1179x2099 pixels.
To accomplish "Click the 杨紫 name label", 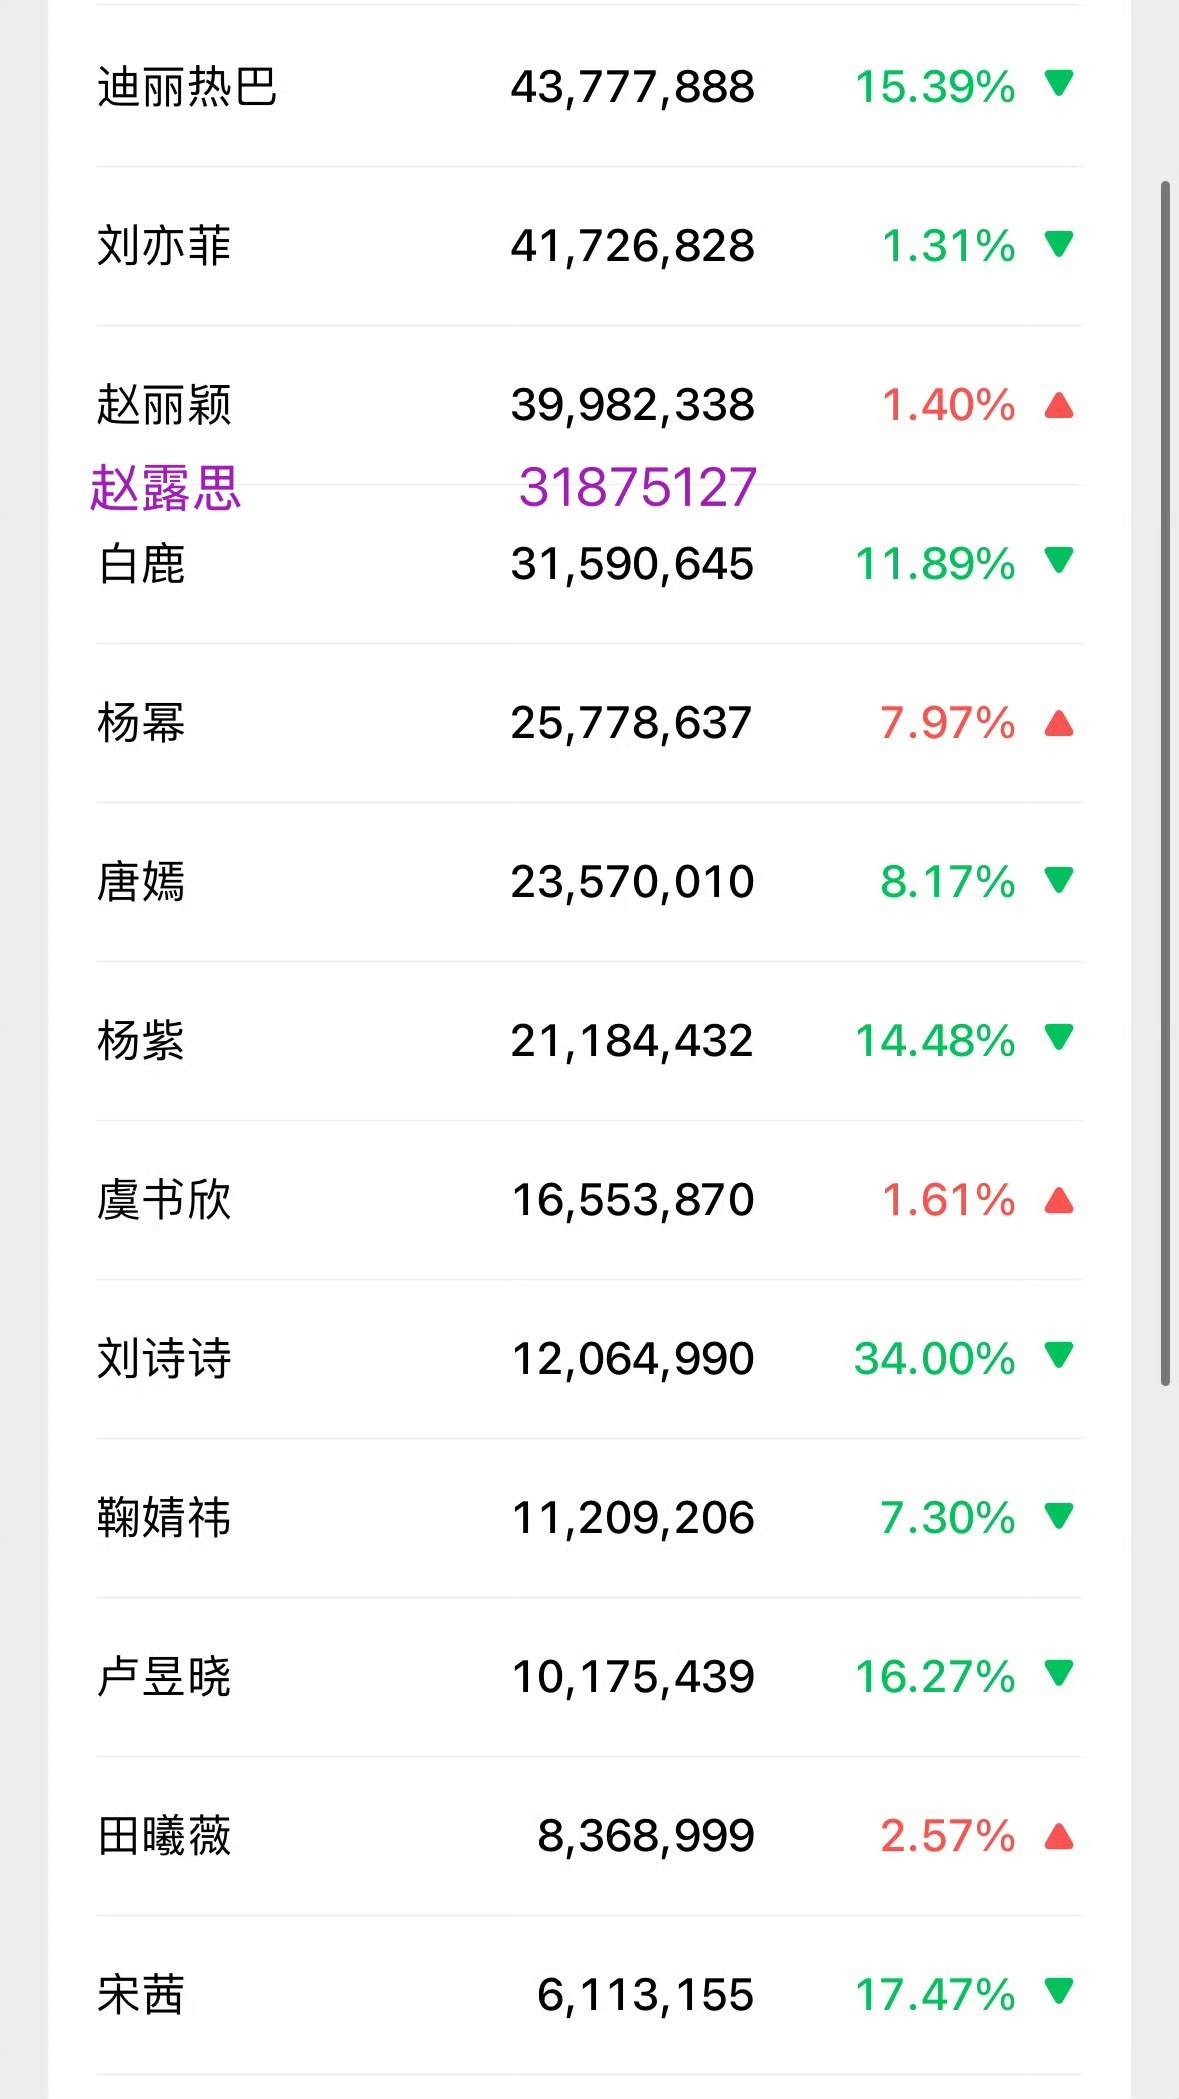I will click(x=140, y=1040).
